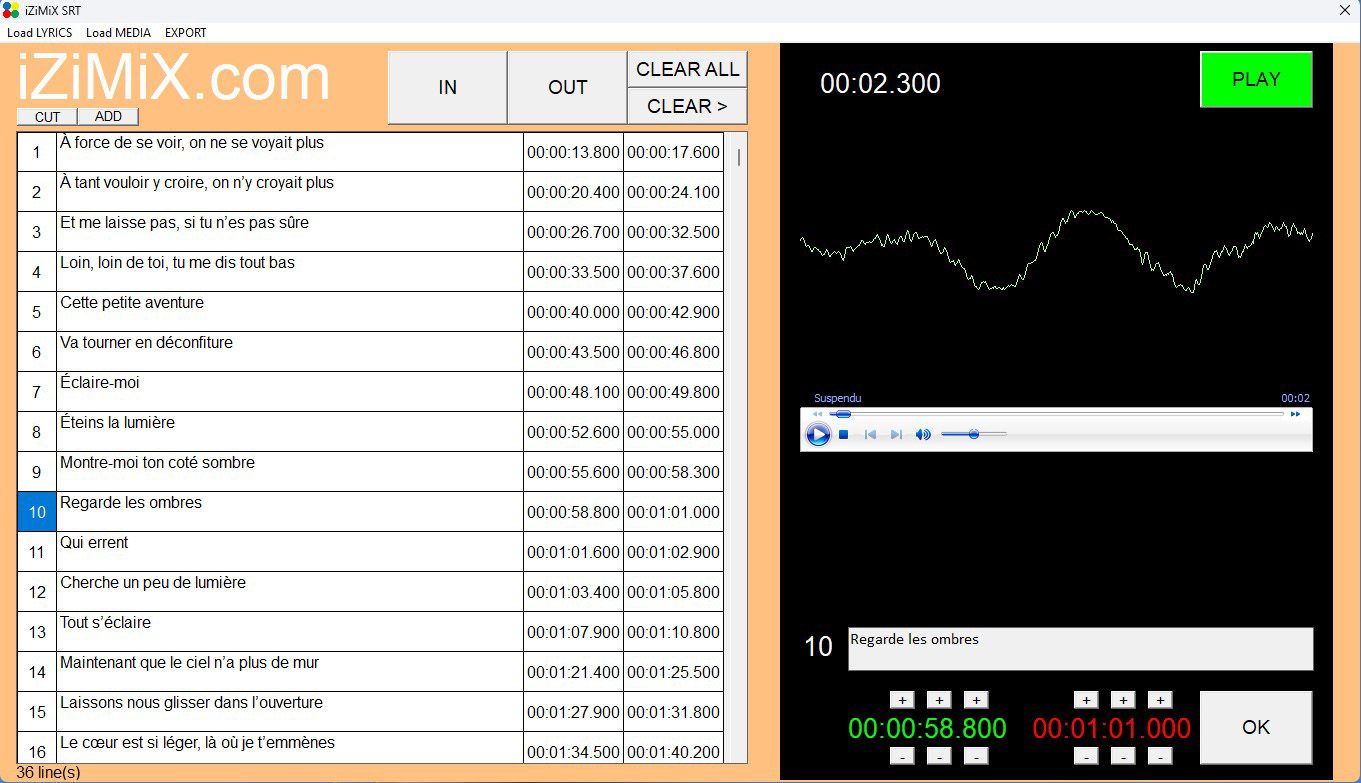Click the middle plus above the red OUT time

(x=1123, y=700)
